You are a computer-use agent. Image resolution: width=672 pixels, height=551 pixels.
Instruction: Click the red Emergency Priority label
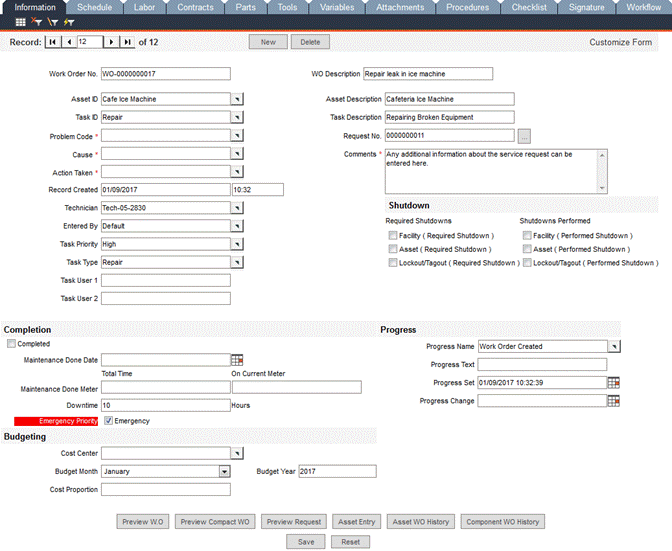point(51,421)
